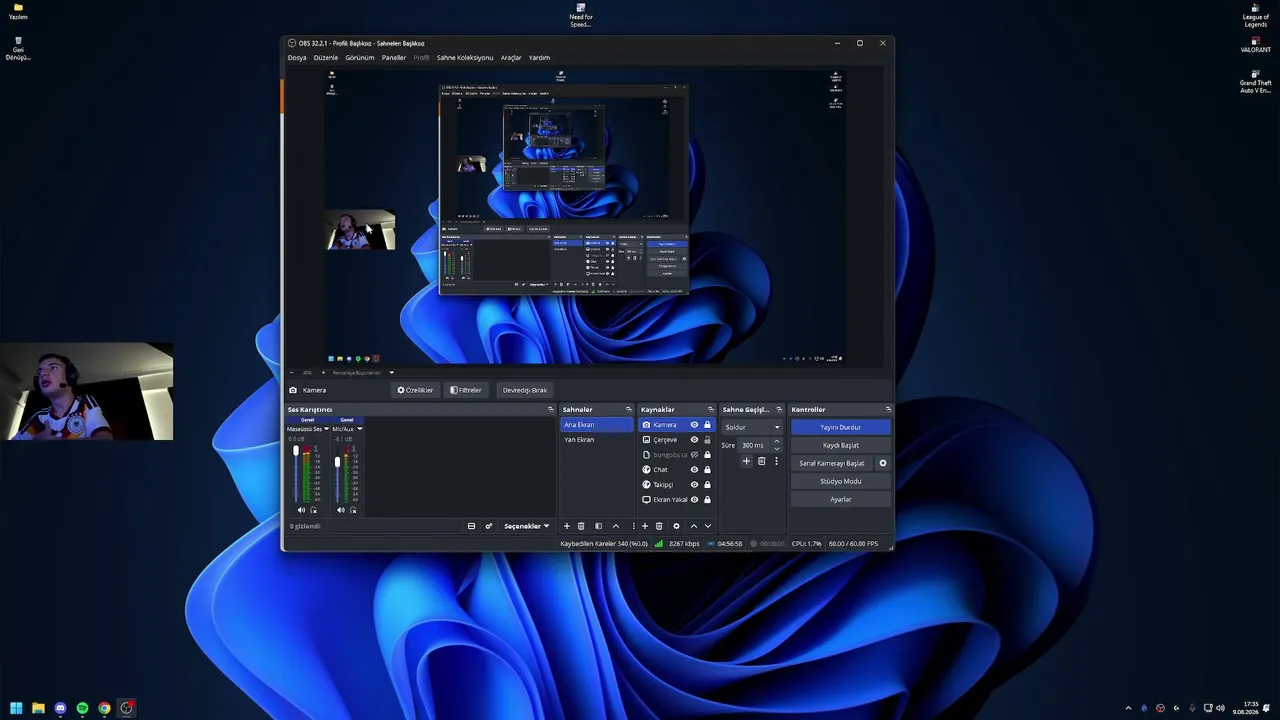Open OBS Ayarlar settings button
The width and height of the screenshot is (1280, 720).
[840, 499]
